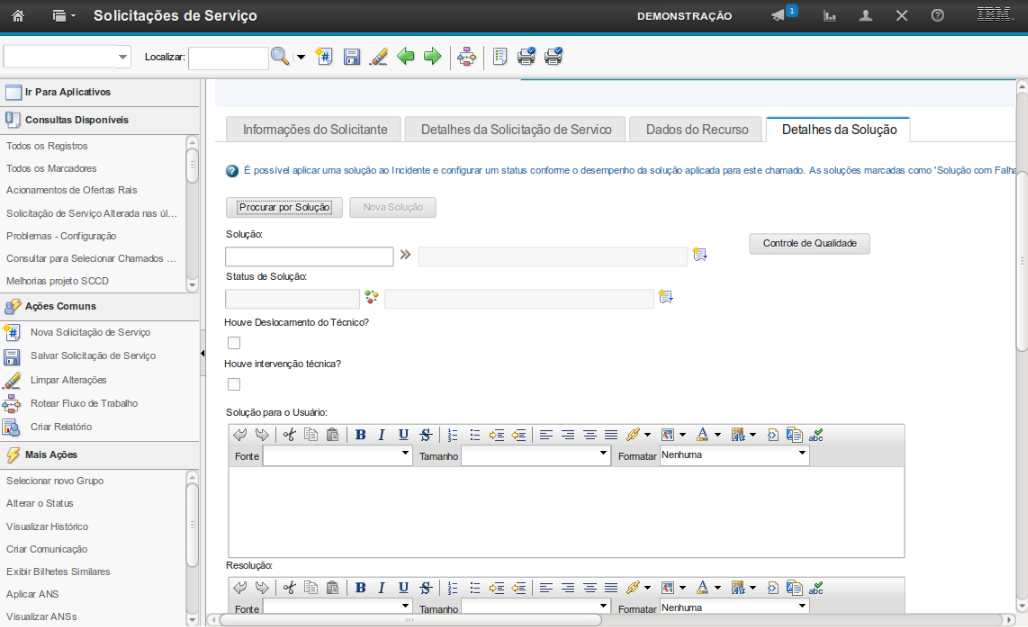Viewport: 1028px width, 627px height.
Task: Click the Home icon in the header
Action: point(17,16)
